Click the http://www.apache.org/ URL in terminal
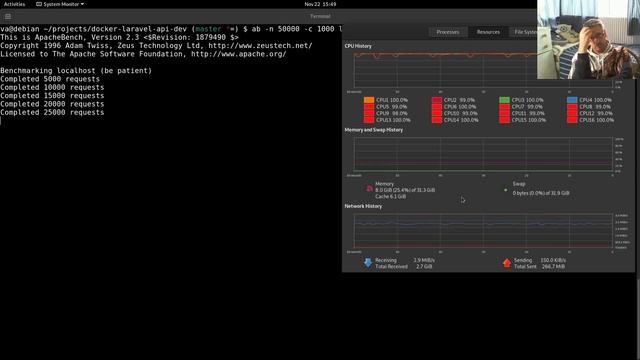This screenshot has height=360, width=640. click(239, 54)
